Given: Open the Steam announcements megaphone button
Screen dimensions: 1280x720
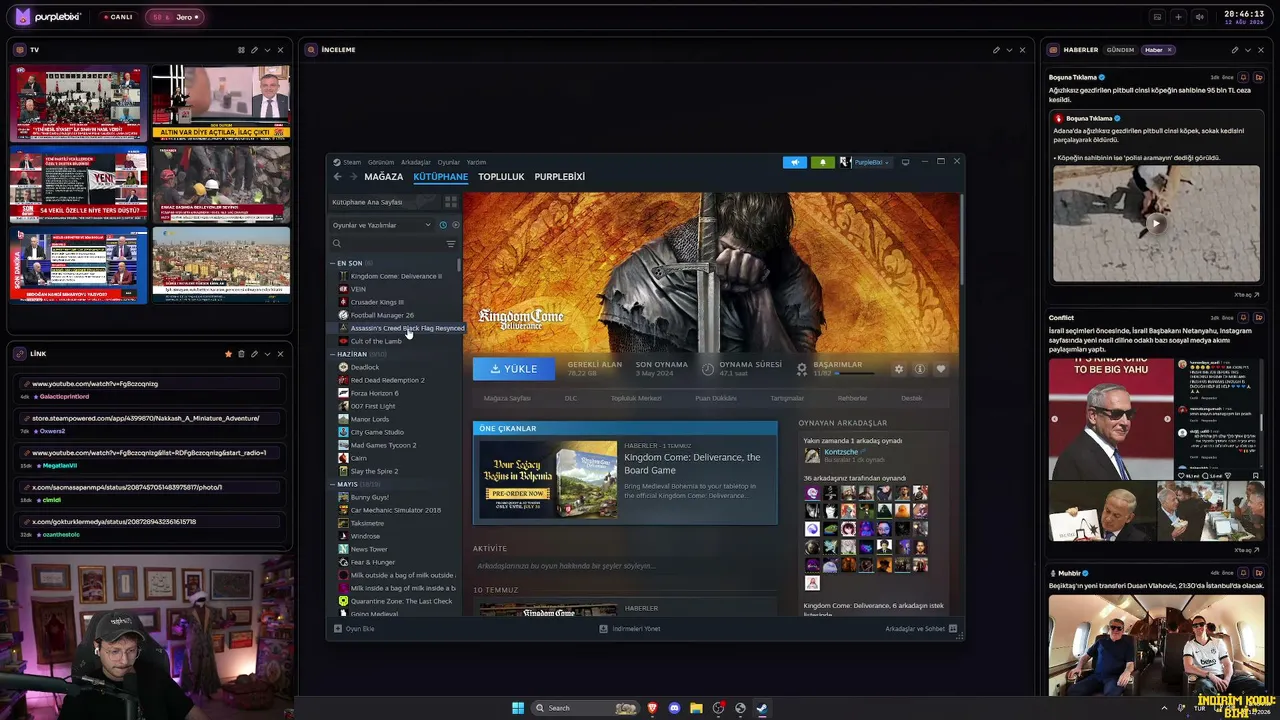Looking at the screenshot, I should coord(795,162).
